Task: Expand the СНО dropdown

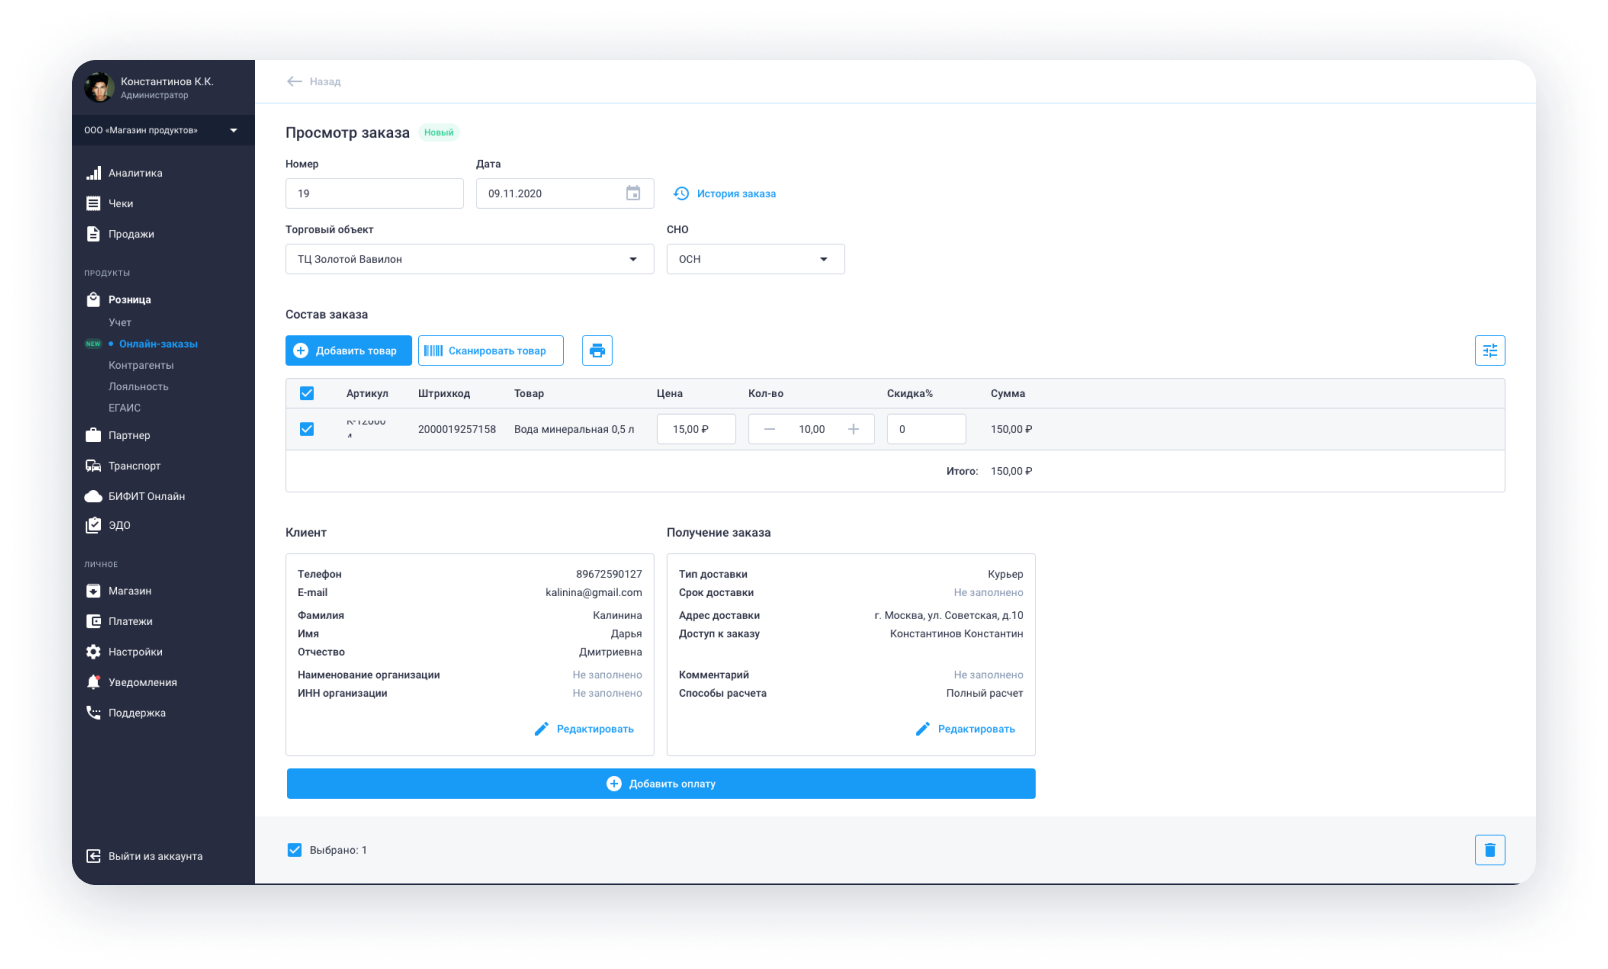Action: pos(755,259)
